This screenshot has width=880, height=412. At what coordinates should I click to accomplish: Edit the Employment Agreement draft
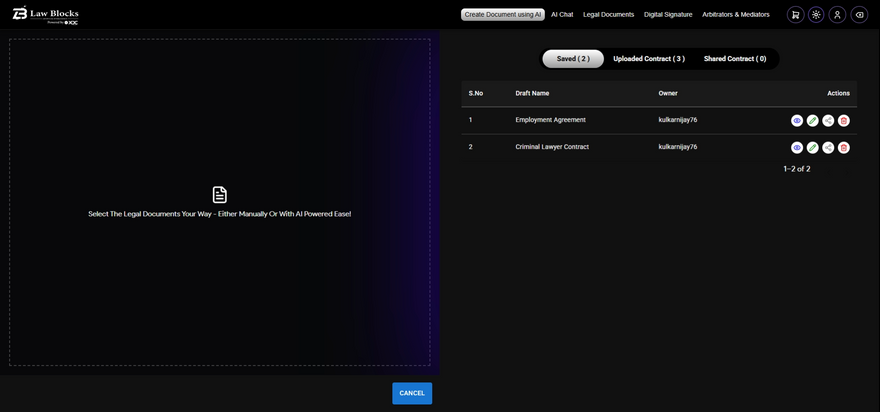pyautogui.click(x=813, y=120)
